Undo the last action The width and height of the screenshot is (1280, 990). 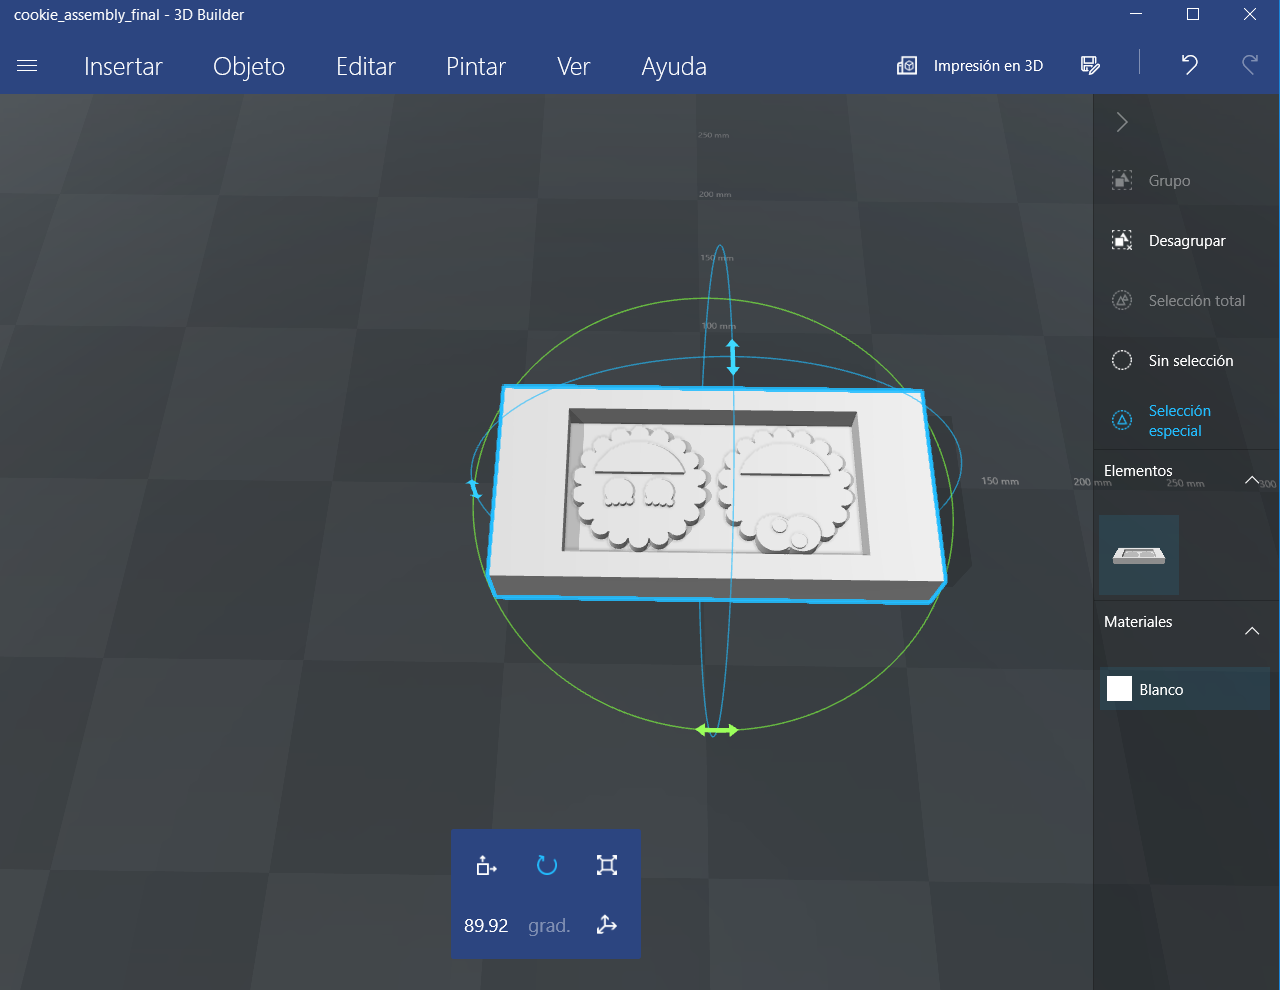(1189, 65)
